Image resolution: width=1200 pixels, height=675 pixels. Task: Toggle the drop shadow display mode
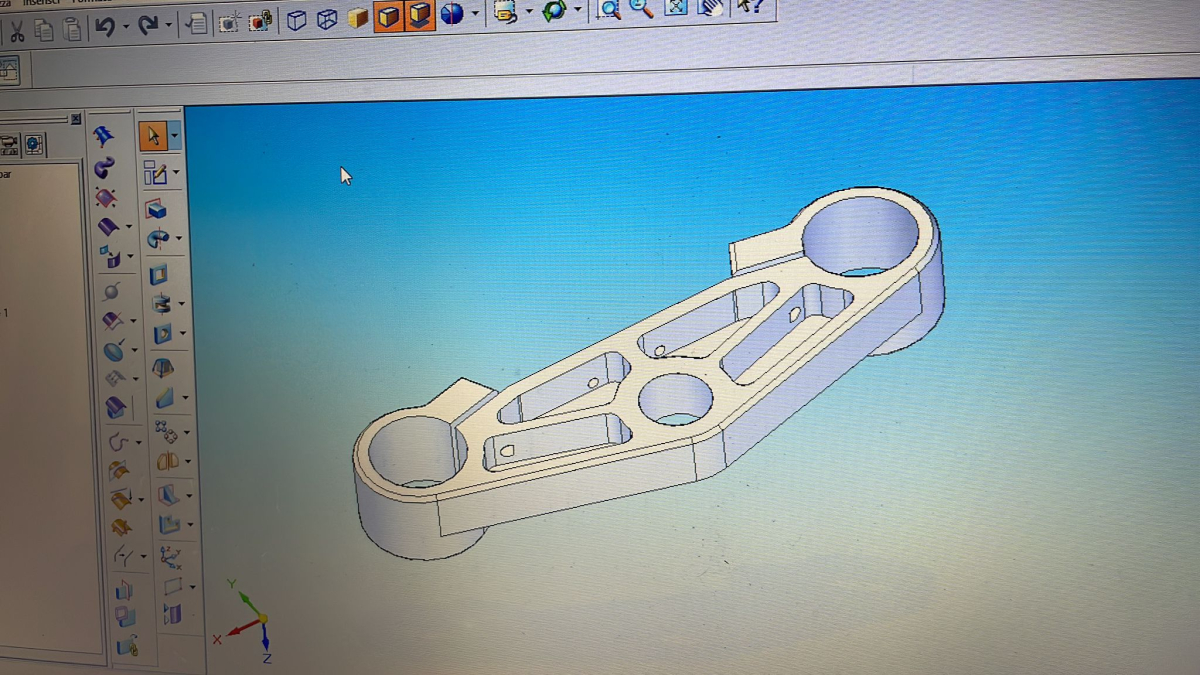click(x=420, y=16)
